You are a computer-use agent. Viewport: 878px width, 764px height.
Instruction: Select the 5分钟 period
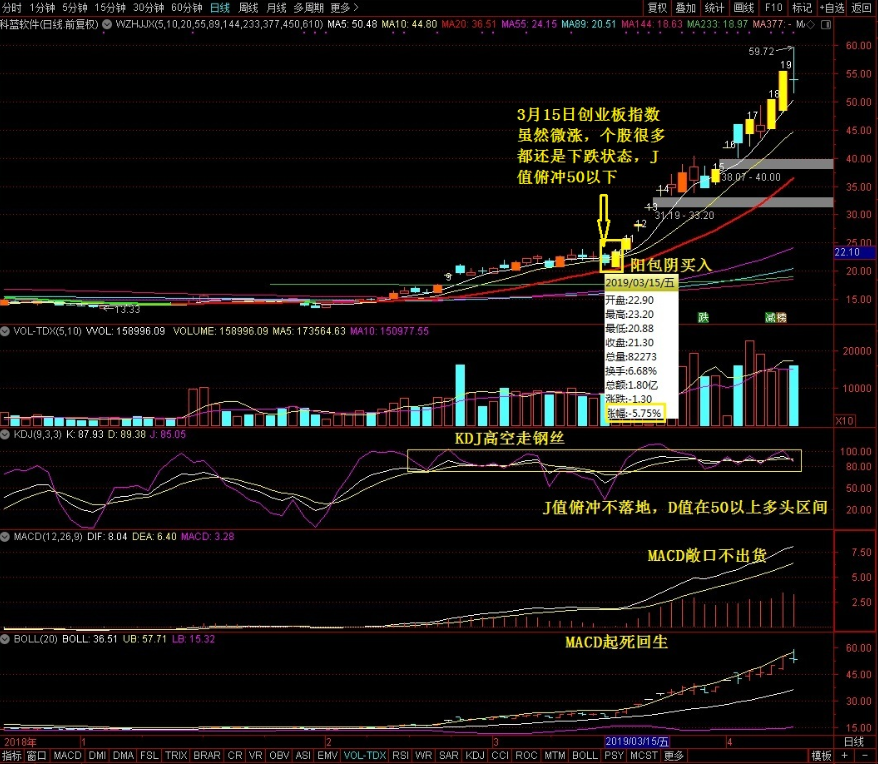pyautogui.click(x=74, y=7)
